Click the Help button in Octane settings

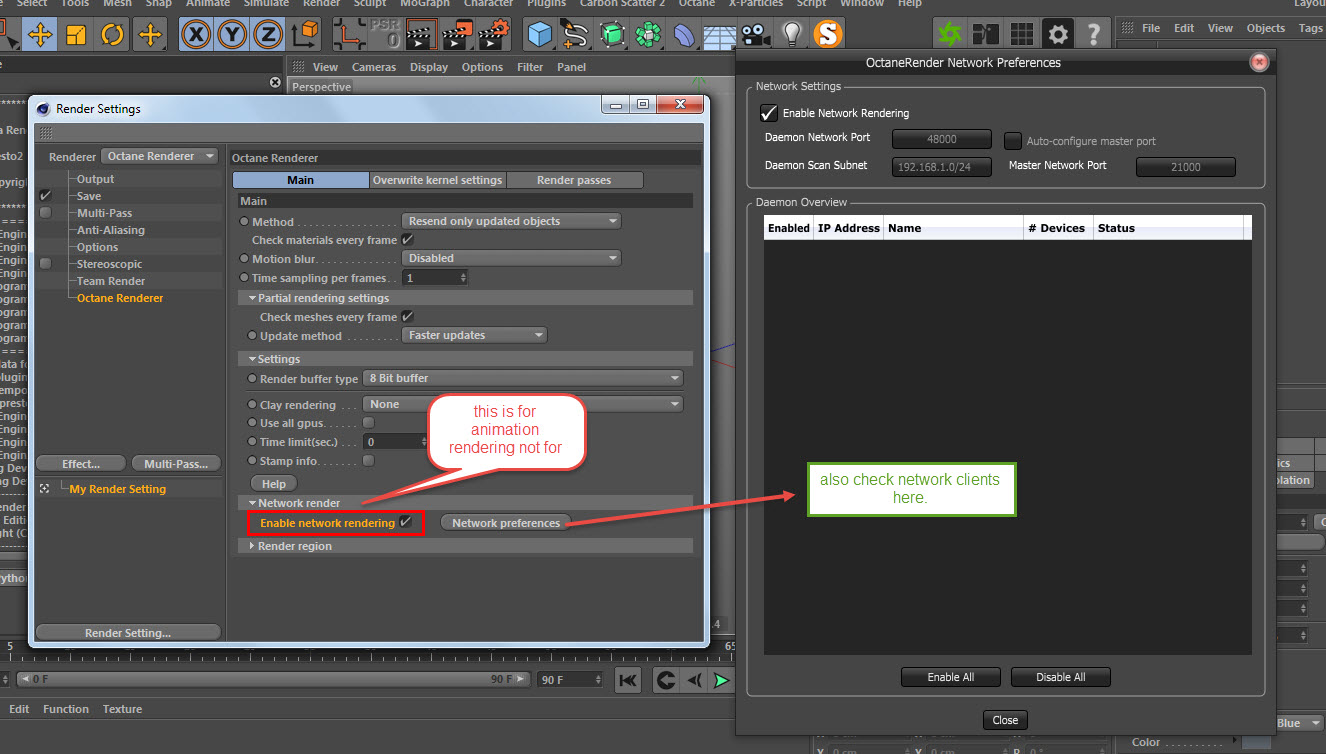pos(274,484)
